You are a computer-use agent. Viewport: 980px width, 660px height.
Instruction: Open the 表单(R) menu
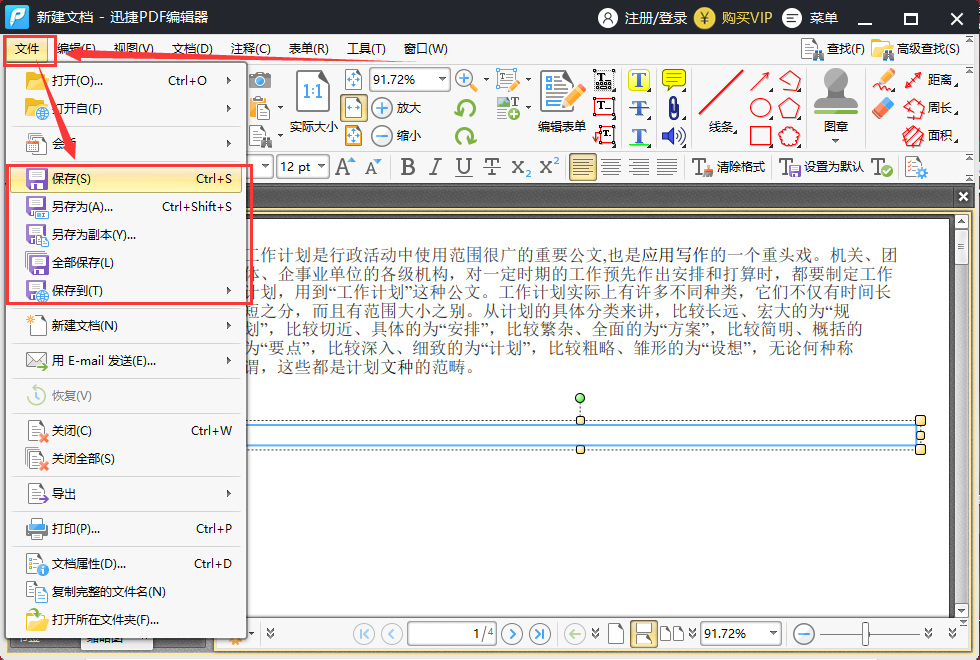coord(308,49)
